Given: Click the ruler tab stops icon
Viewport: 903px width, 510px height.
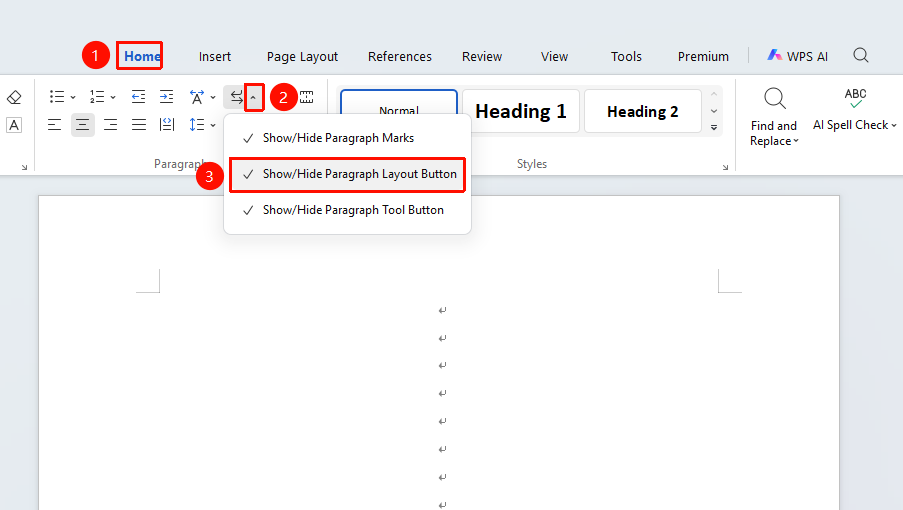Looking at the screenshot, I should tap(306, 97).
